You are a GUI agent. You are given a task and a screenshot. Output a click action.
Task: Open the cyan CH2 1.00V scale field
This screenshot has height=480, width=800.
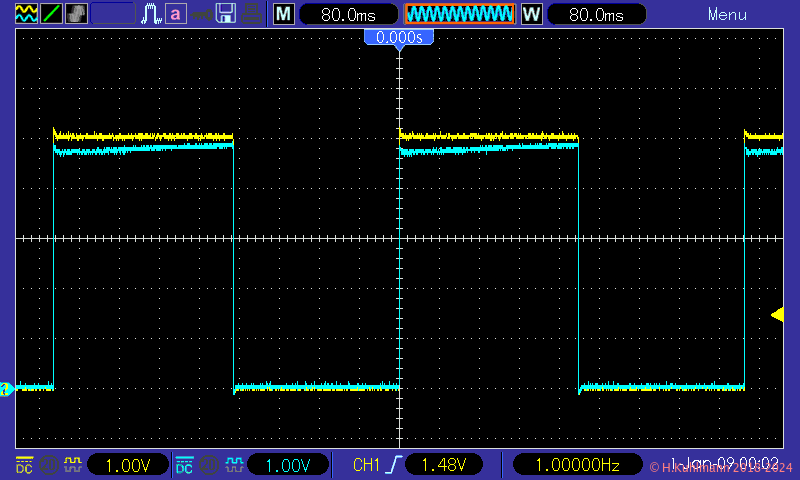point(288,465)
